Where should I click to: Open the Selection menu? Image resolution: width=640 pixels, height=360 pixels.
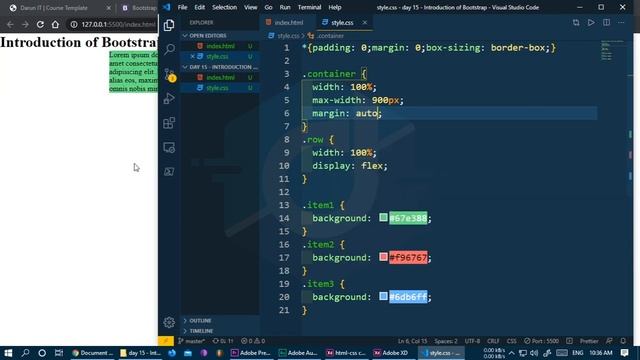224,7
